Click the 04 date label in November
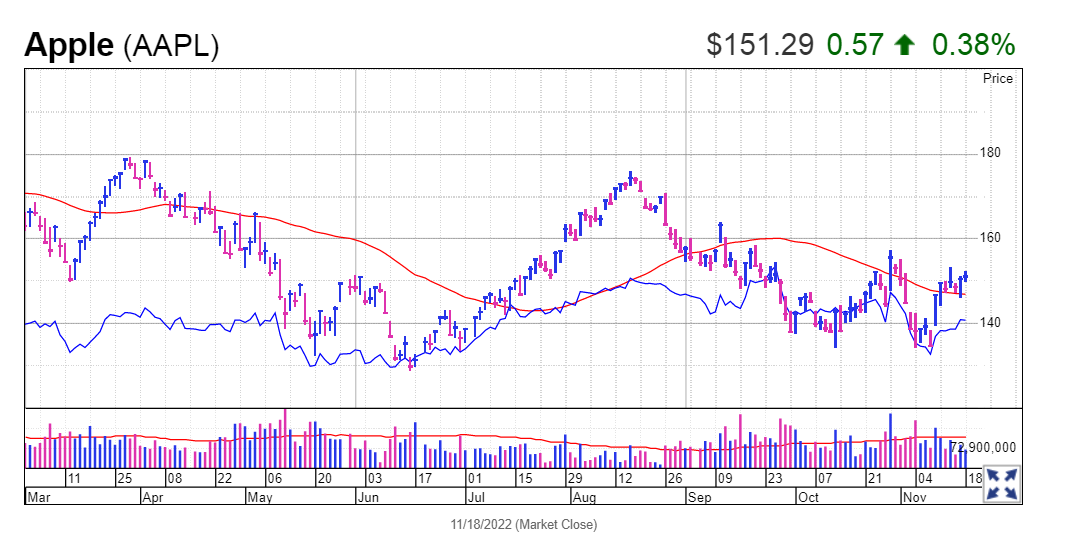1077x544 pixels. [x=925, y=478]
